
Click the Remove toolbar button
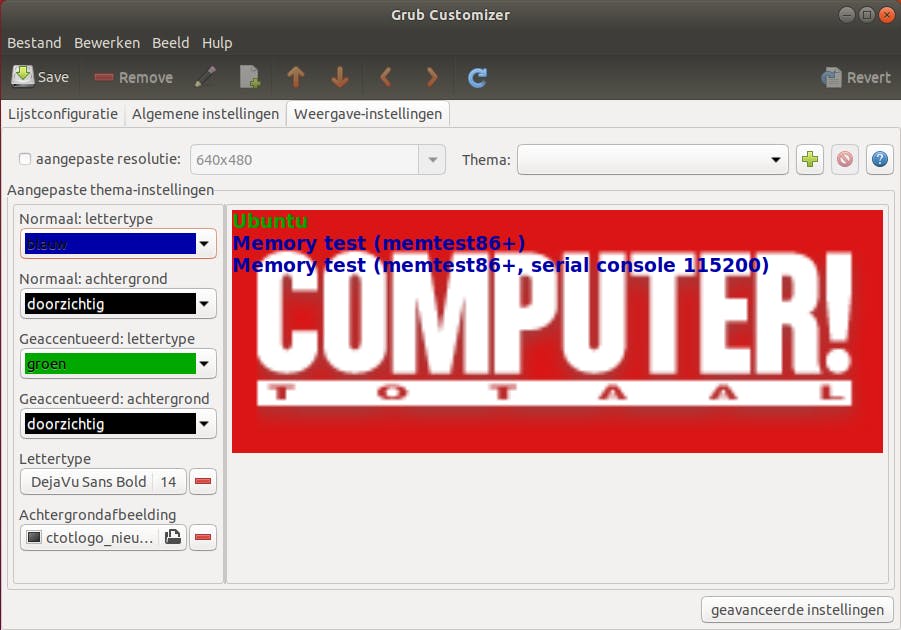point(133,77)
